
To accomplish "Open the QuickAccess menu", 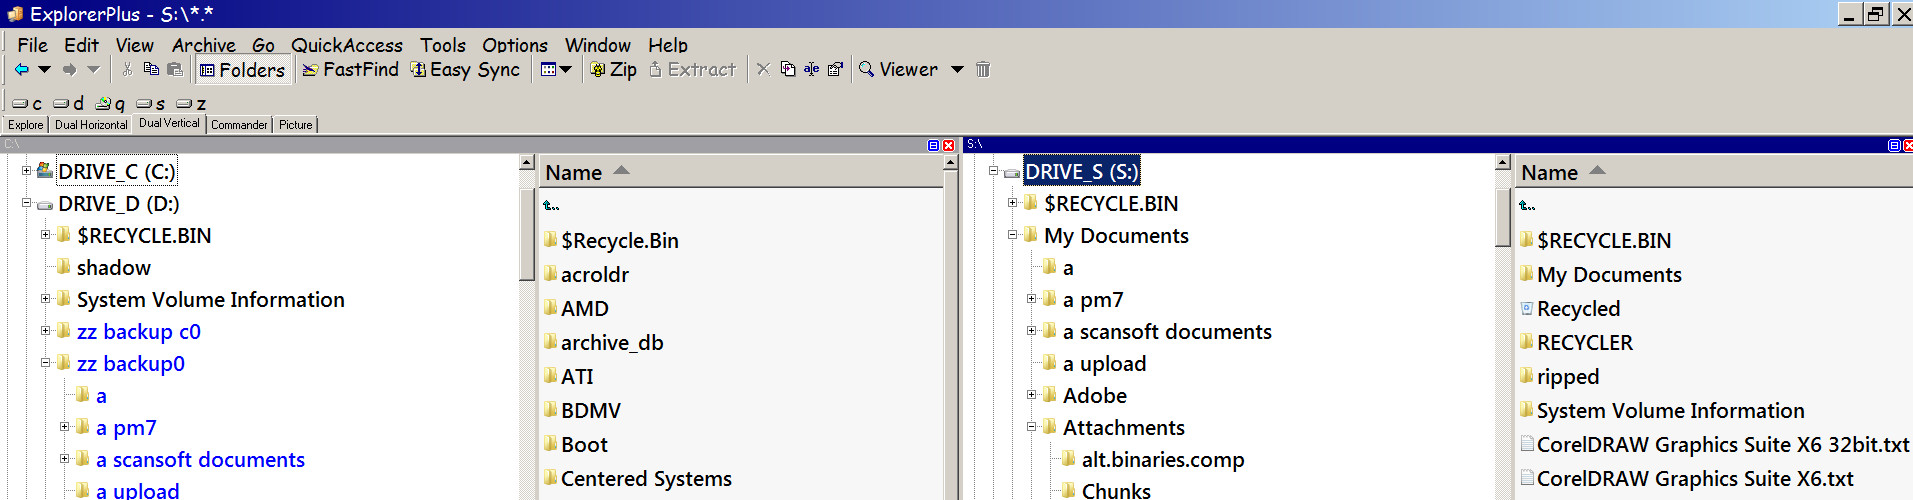I will [x=346, y=45].
